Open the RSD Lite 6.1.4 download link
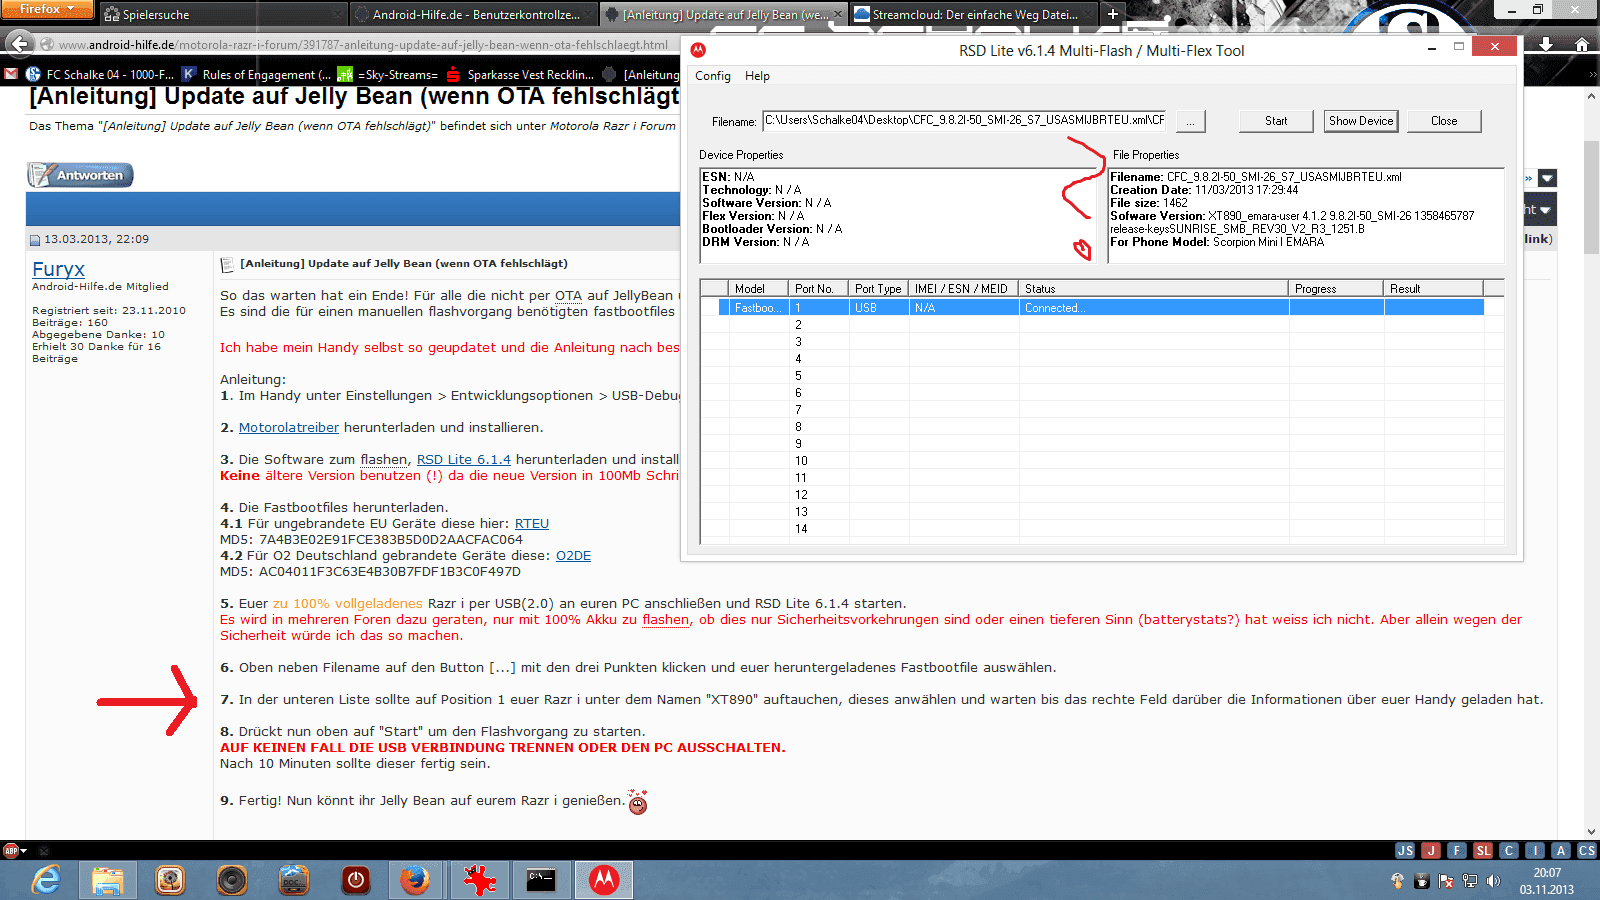1600x900 pixels. click(x=463, y=459)
